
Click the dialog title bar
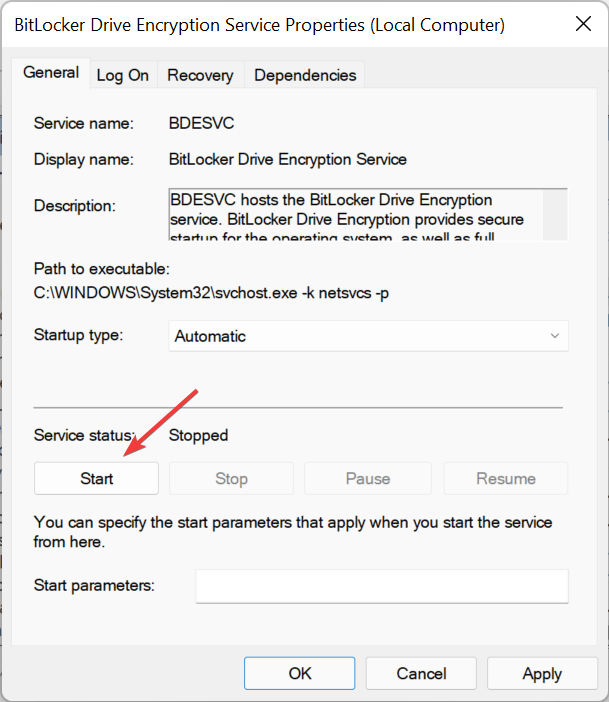tap(260, 24)
